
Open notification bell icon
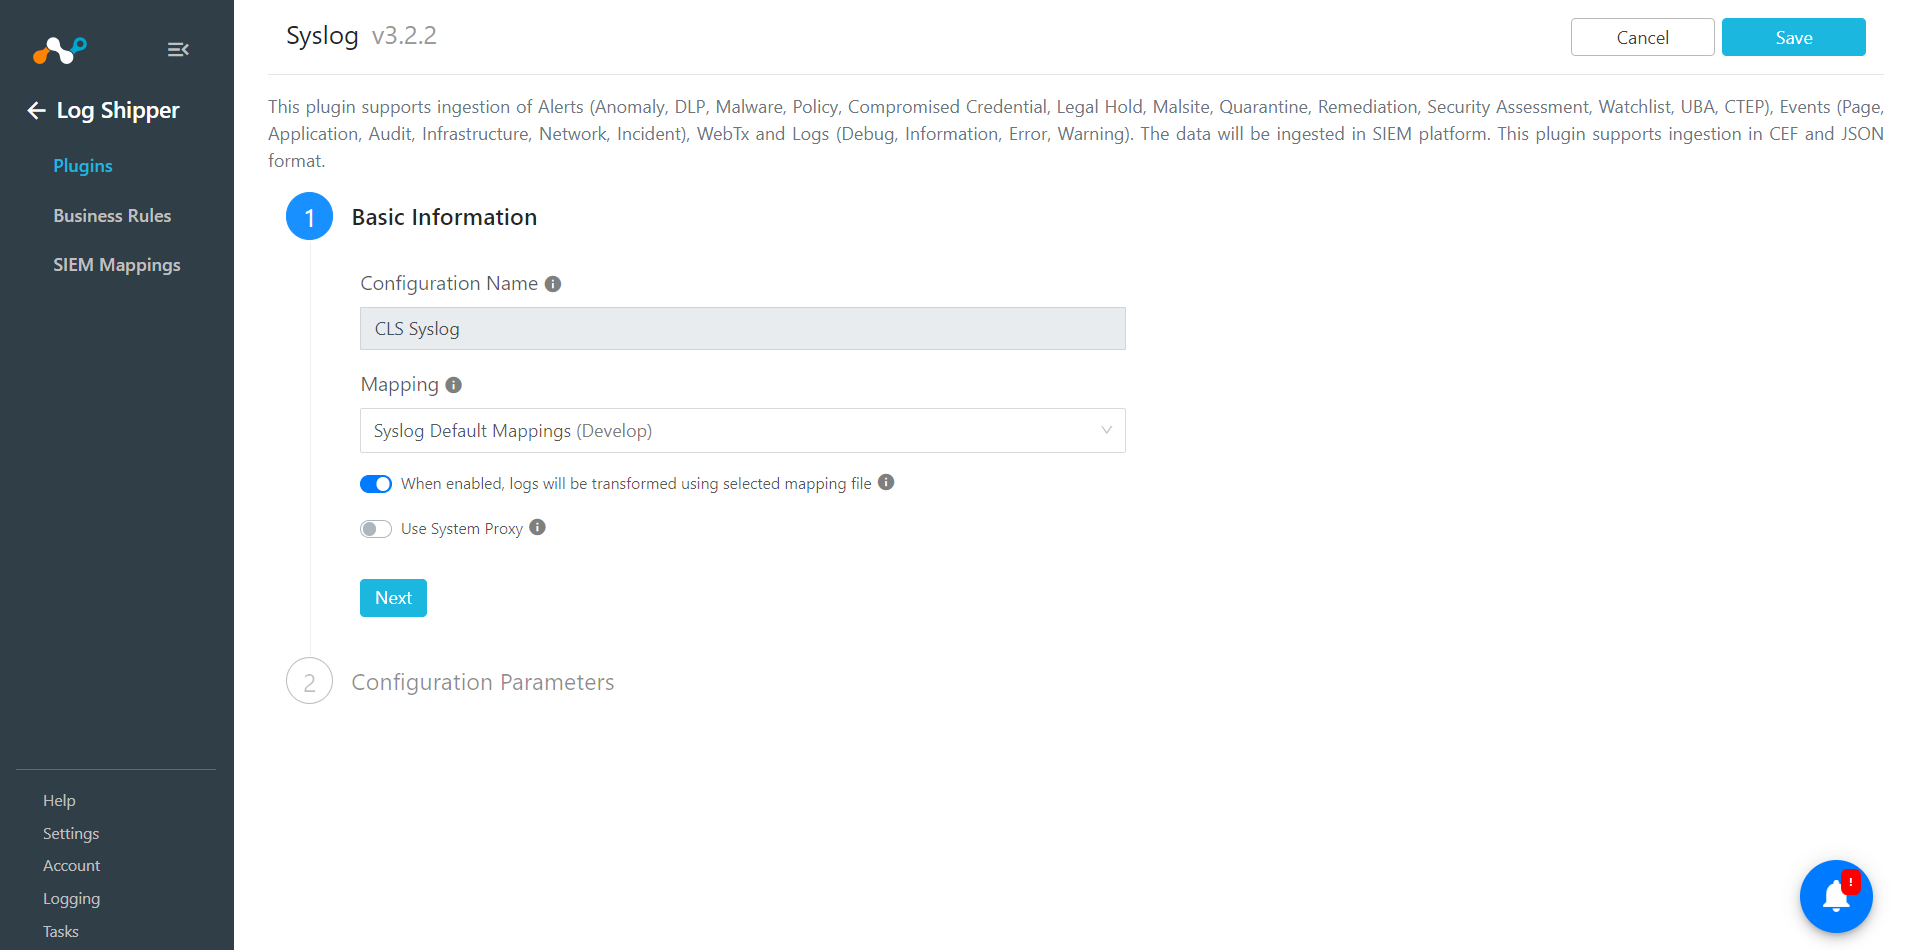point(1836,896)
